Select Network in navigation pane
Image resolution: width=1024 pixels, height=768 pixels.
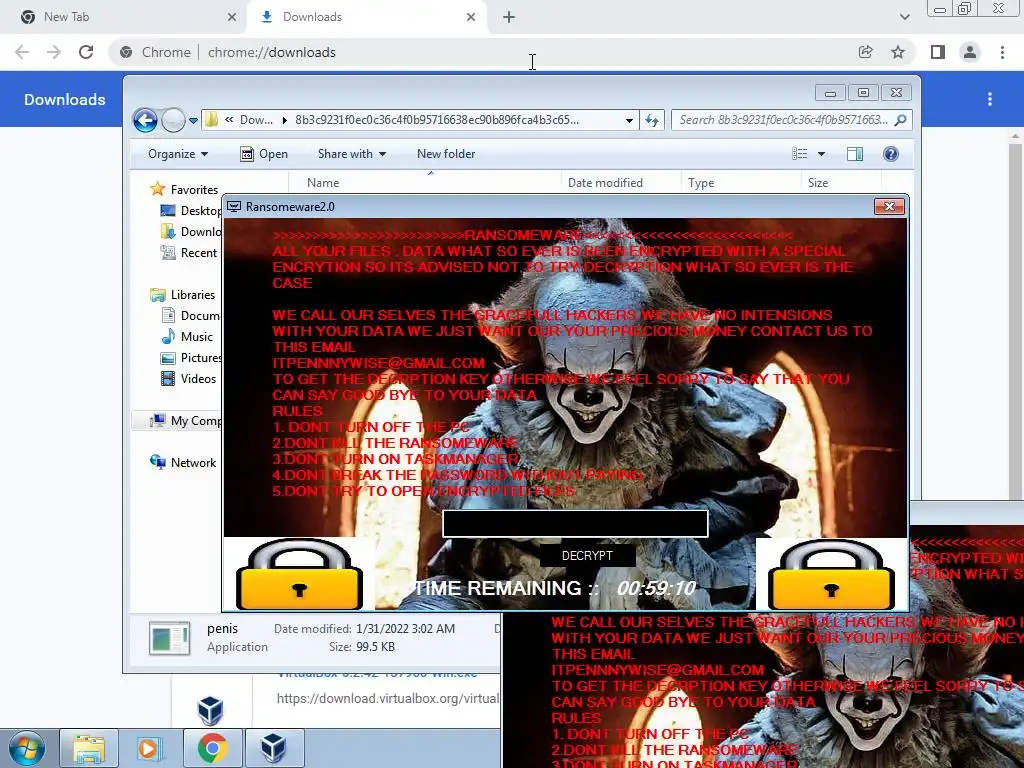point(183,462)
